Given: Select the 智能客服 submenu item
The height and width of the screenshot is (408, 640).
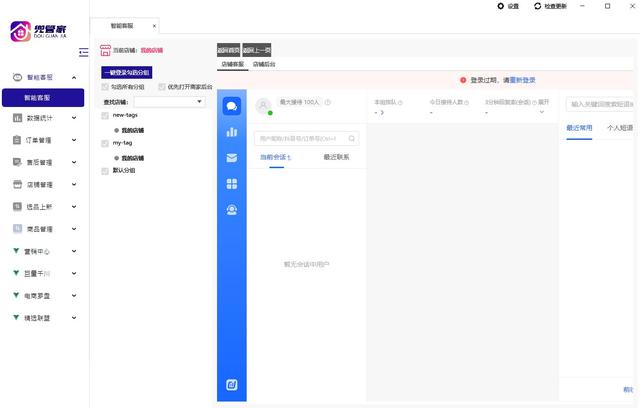Looking at the screenshot, I should (x=43, y=98).
